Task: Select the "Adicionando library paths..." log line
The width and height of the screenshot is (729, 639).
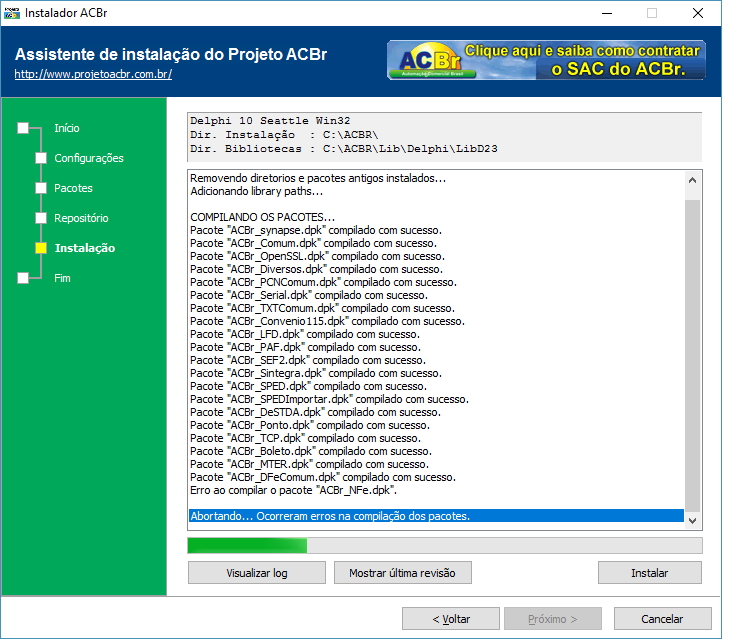Action: click(x=256, y=191)
